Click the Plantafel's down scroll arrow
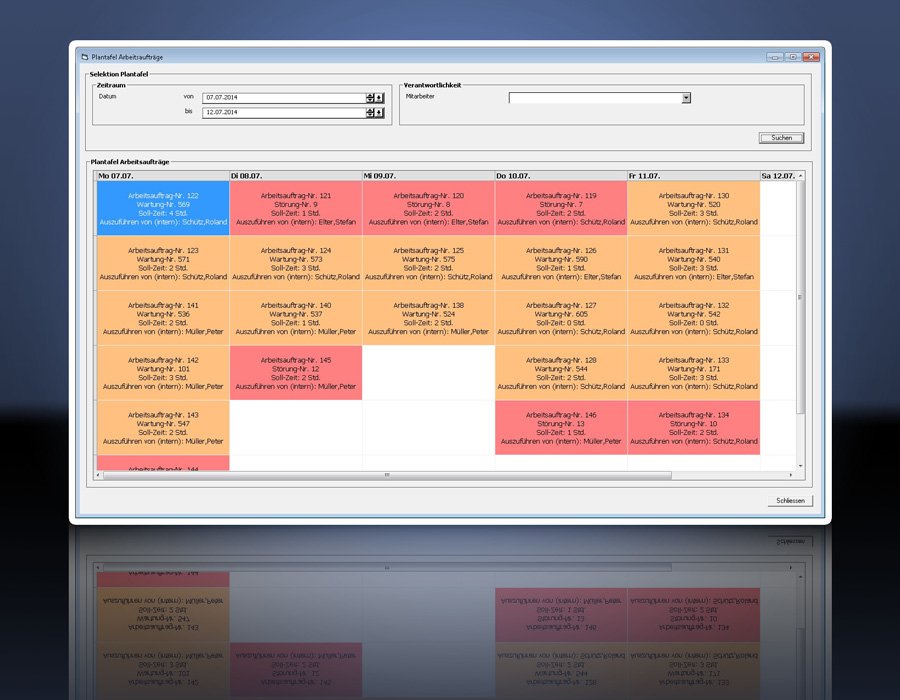The height and width of the screenshot is (700, 900). [800, 466]
